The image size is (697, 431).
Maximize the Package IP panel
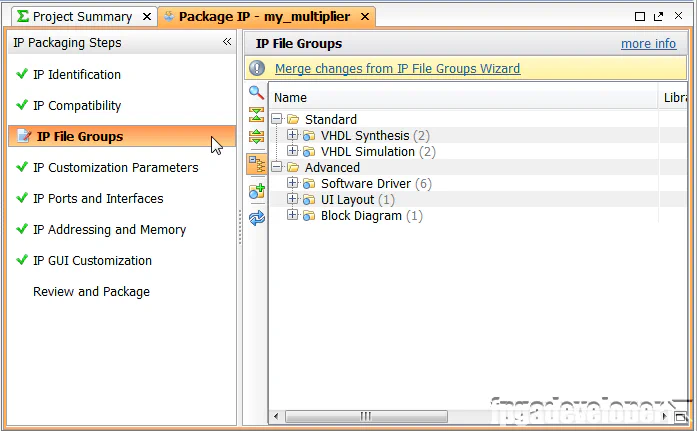pos(640,16)
